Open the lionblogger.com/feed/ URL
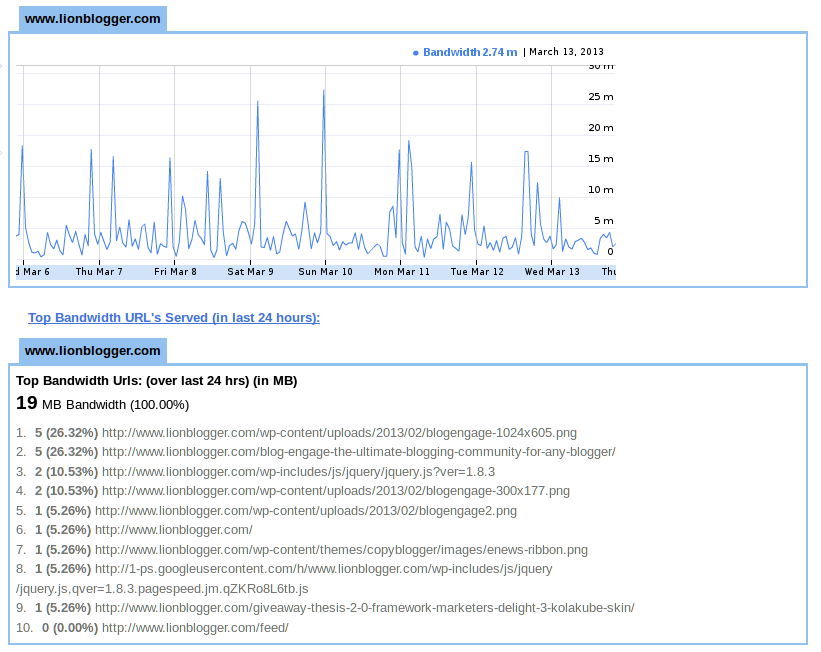 pos(195,627)
